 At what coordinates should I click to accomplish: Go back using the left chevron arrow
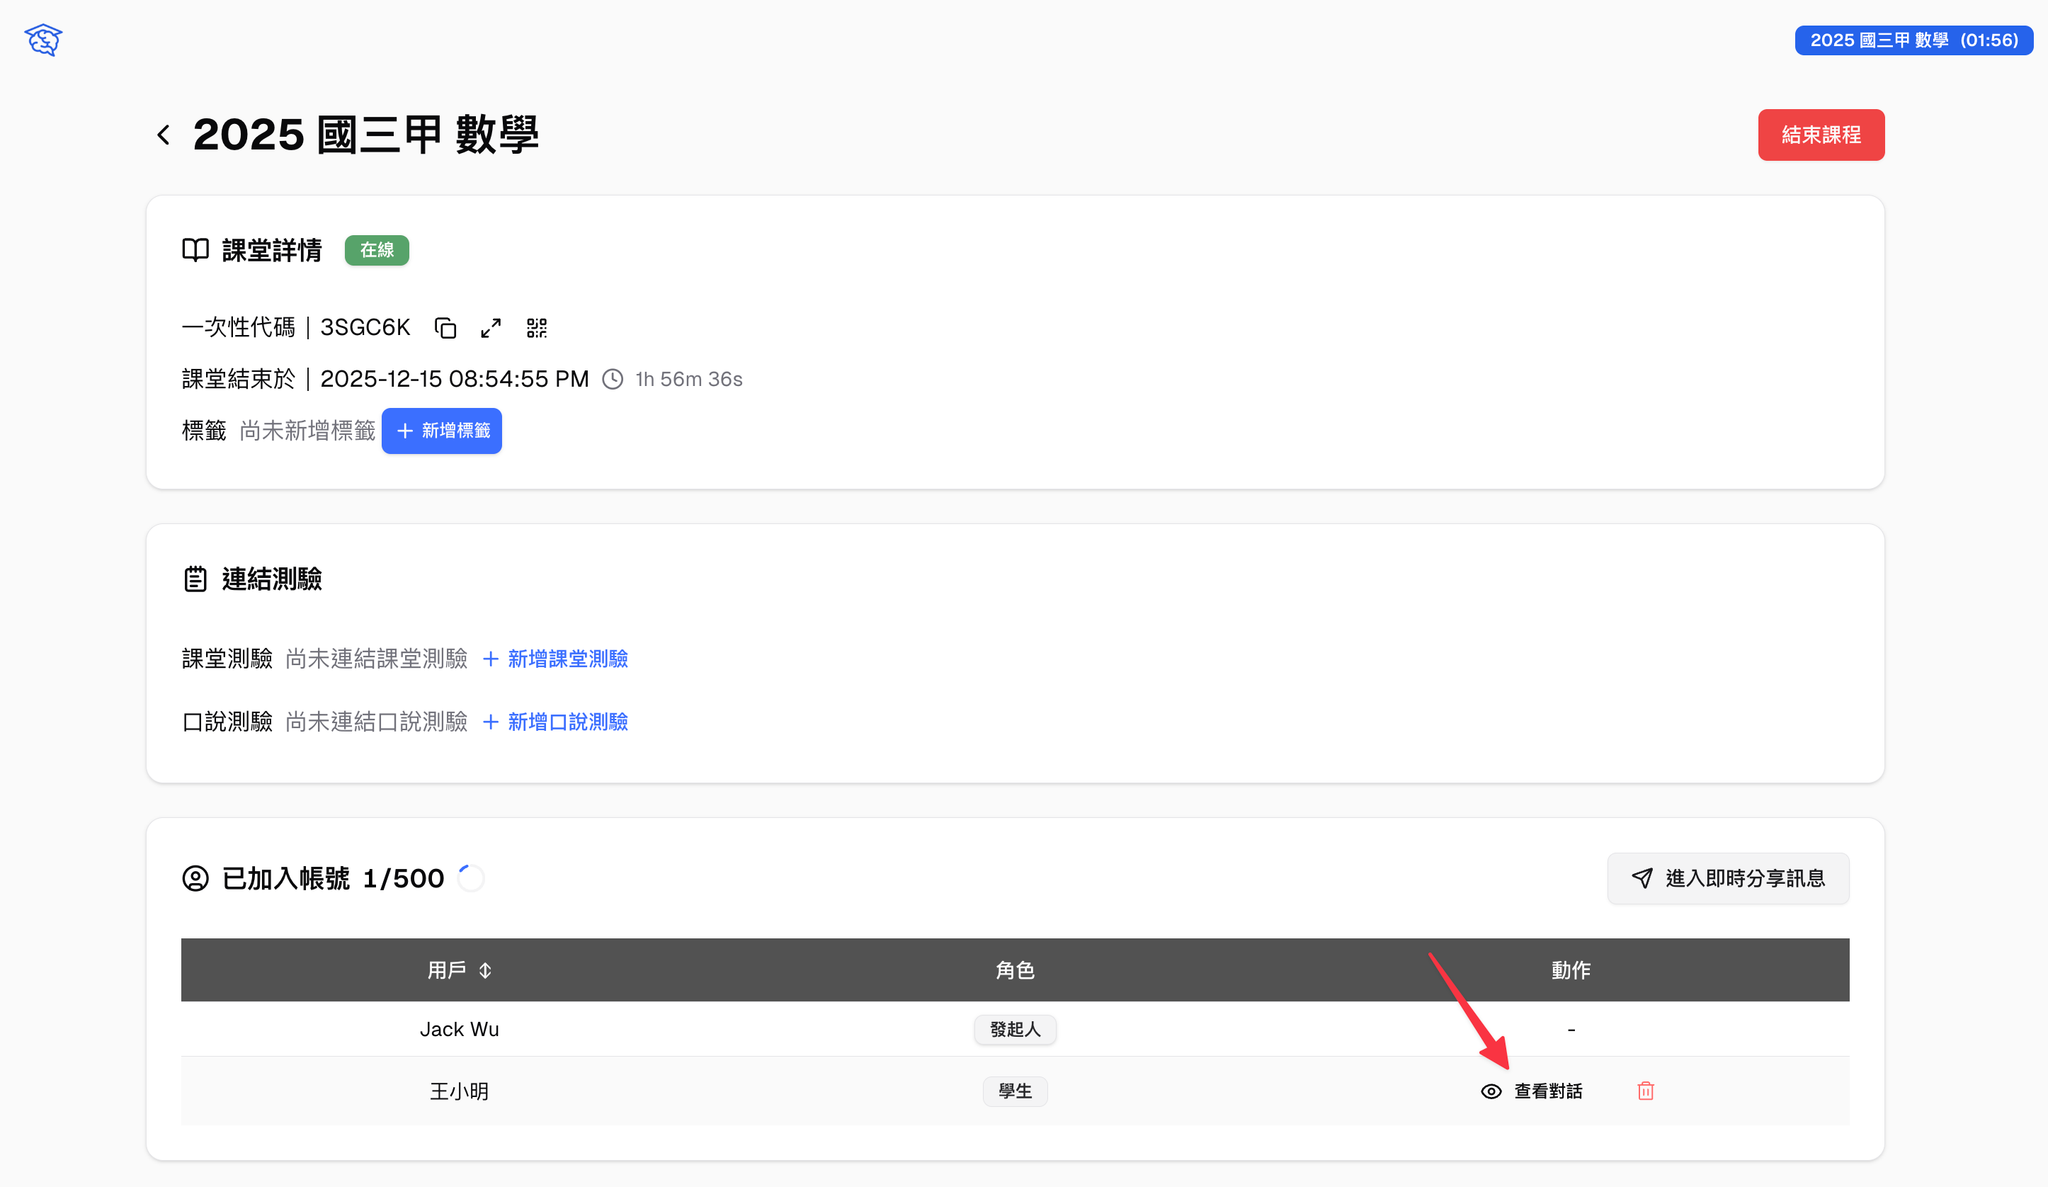(164, 135)
